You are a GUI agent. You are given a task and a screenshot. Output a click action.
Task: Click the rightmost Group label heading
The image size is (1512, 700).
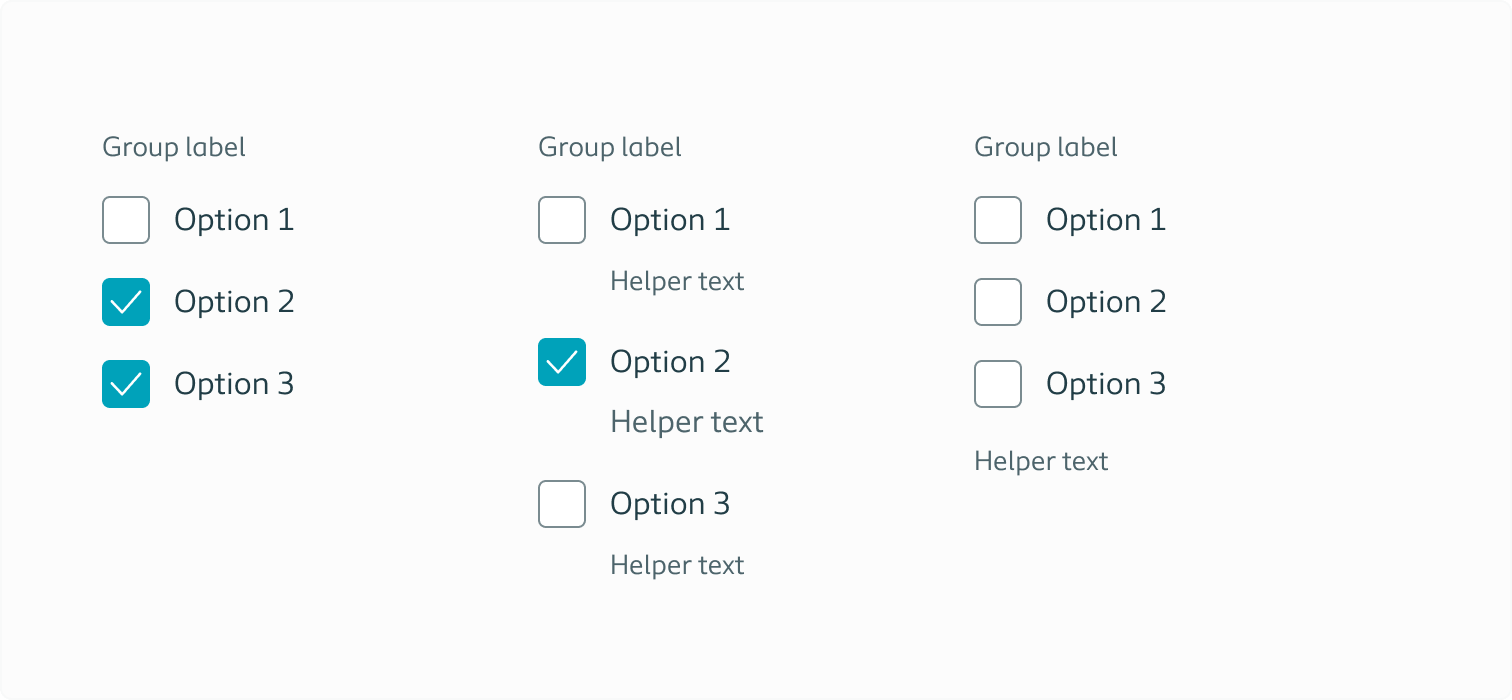tap(1045, 146)
